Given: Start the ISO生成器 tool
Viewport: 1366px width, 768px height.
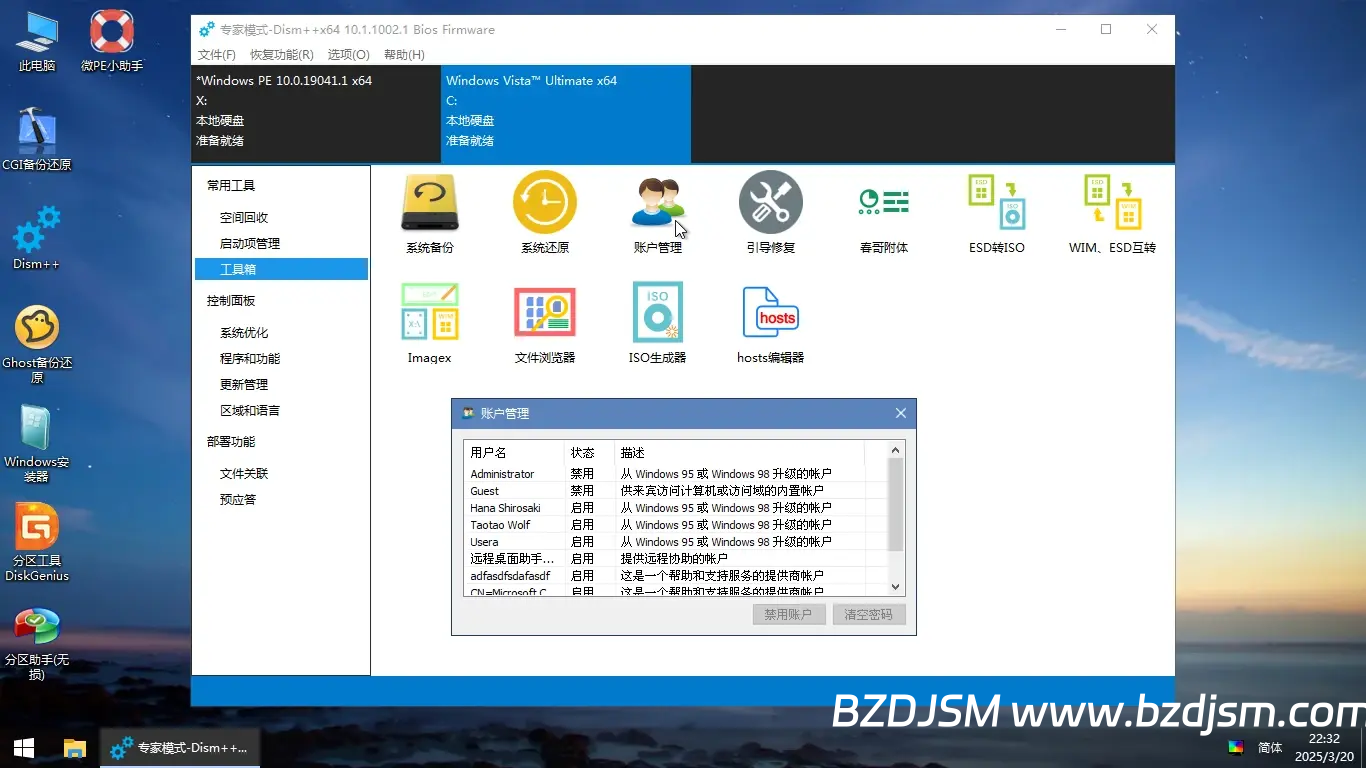Looking at the screenshot, I should tap(657, 323).
